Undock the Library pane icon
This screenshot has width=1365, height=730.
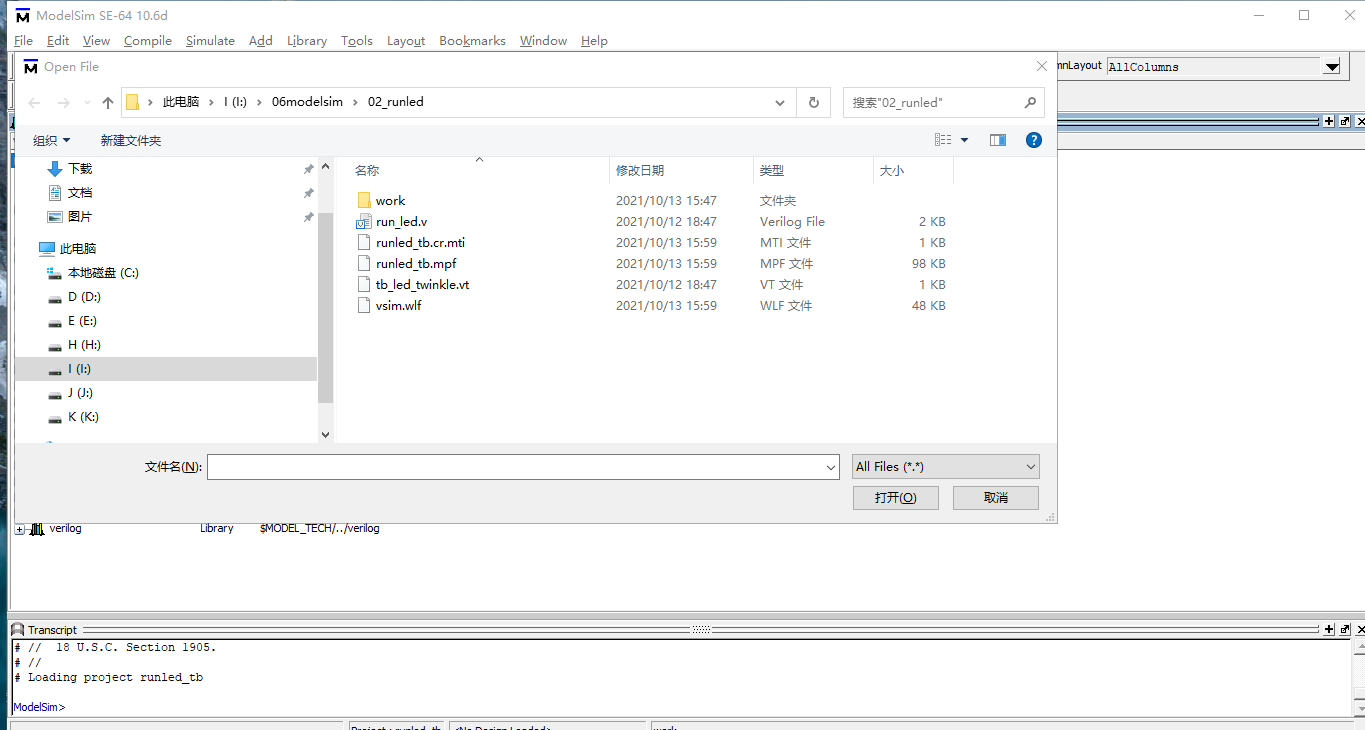pos(1345,121)
